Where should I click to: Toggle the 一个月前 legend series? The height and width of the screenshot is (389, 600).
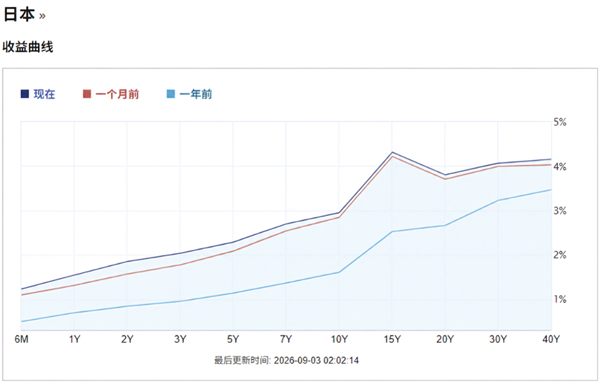(x=111, y=94)
